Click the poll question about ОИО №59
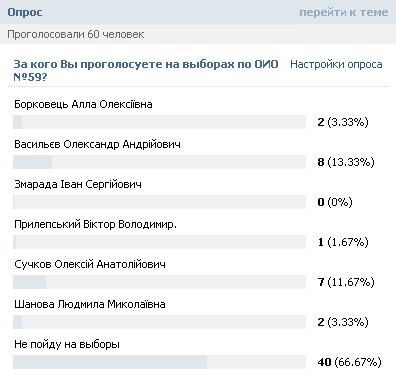 (146, 70)
